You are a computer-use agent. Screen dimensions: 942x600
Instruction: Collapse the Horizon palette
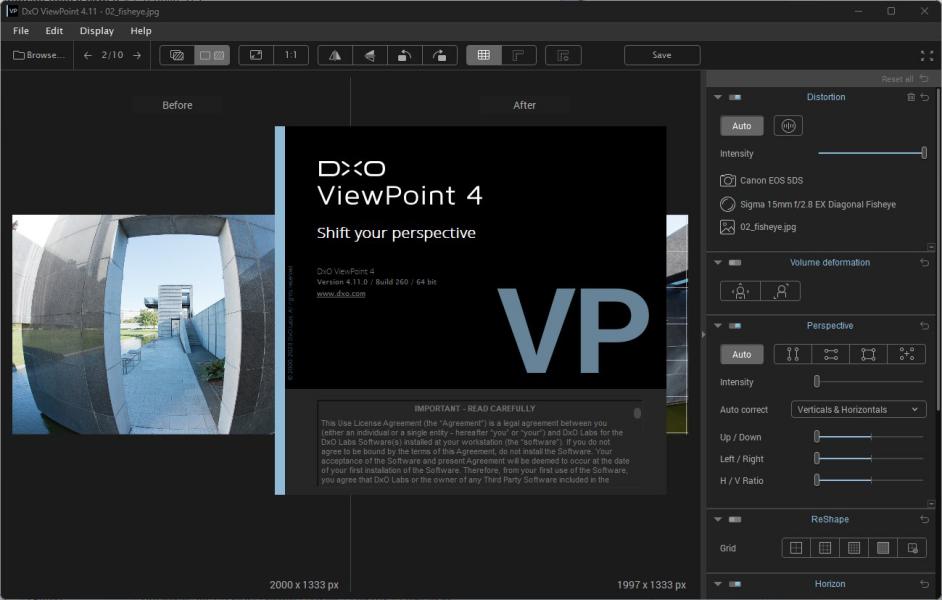click(x=718, y=584)
